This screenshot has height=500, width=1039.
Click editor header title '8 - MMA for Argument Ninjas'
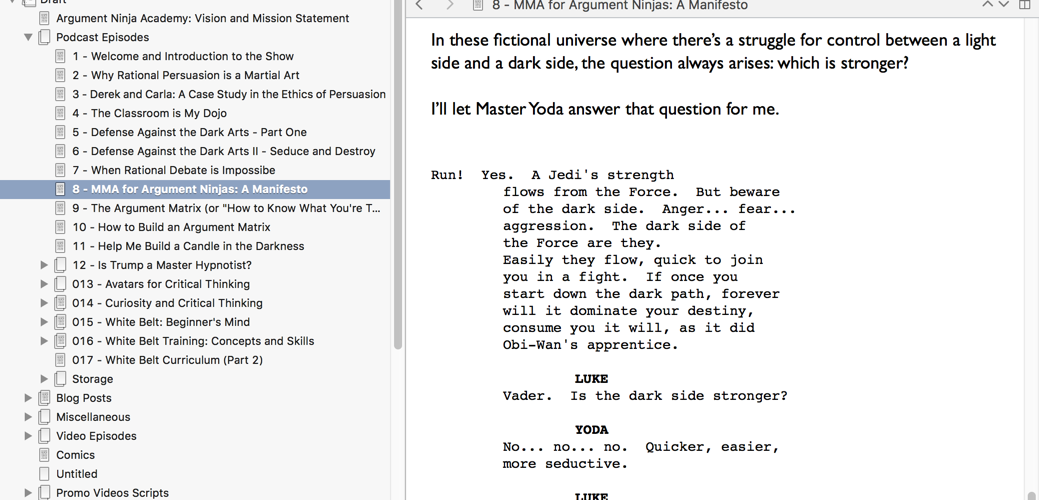(620, 5)
